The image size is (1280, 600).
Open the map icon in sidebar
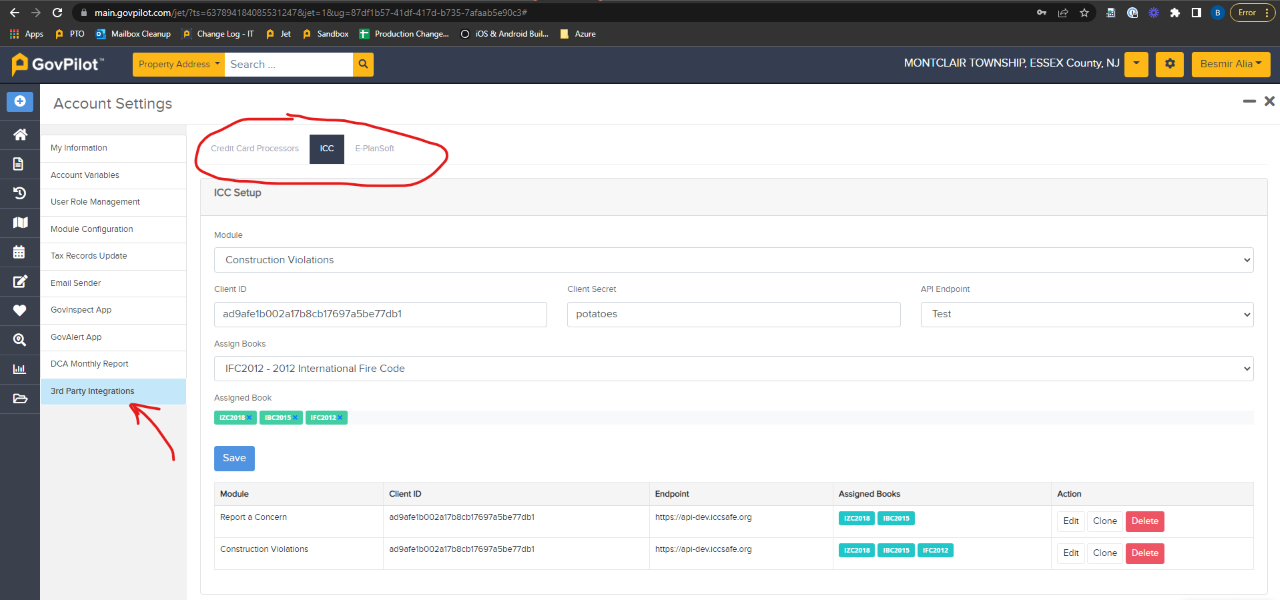click(19, 222)
